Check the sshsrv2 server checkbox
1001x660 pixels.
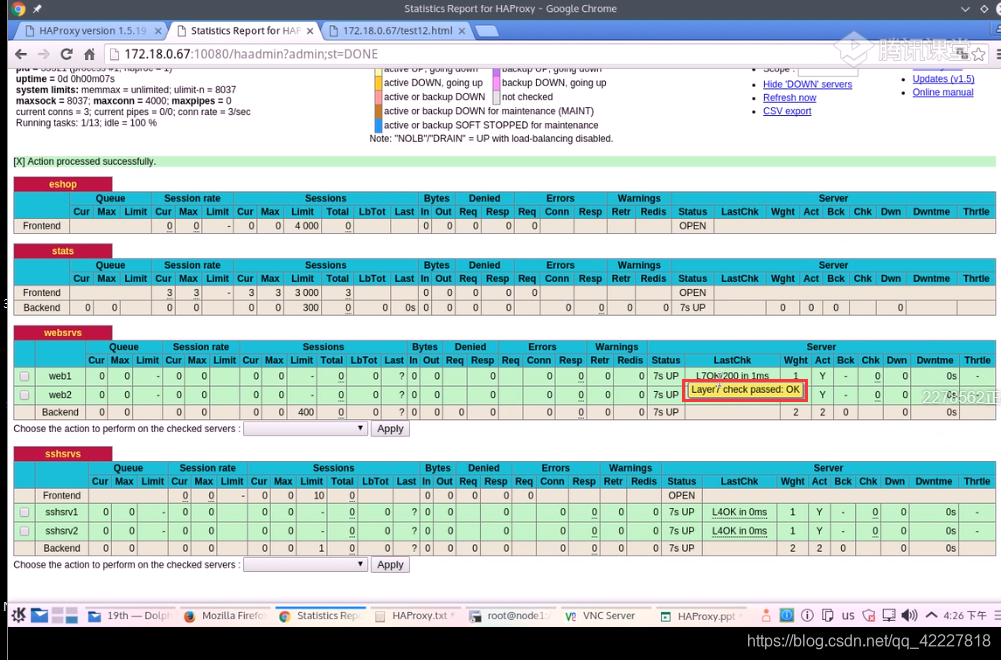[x=24, y=531]
